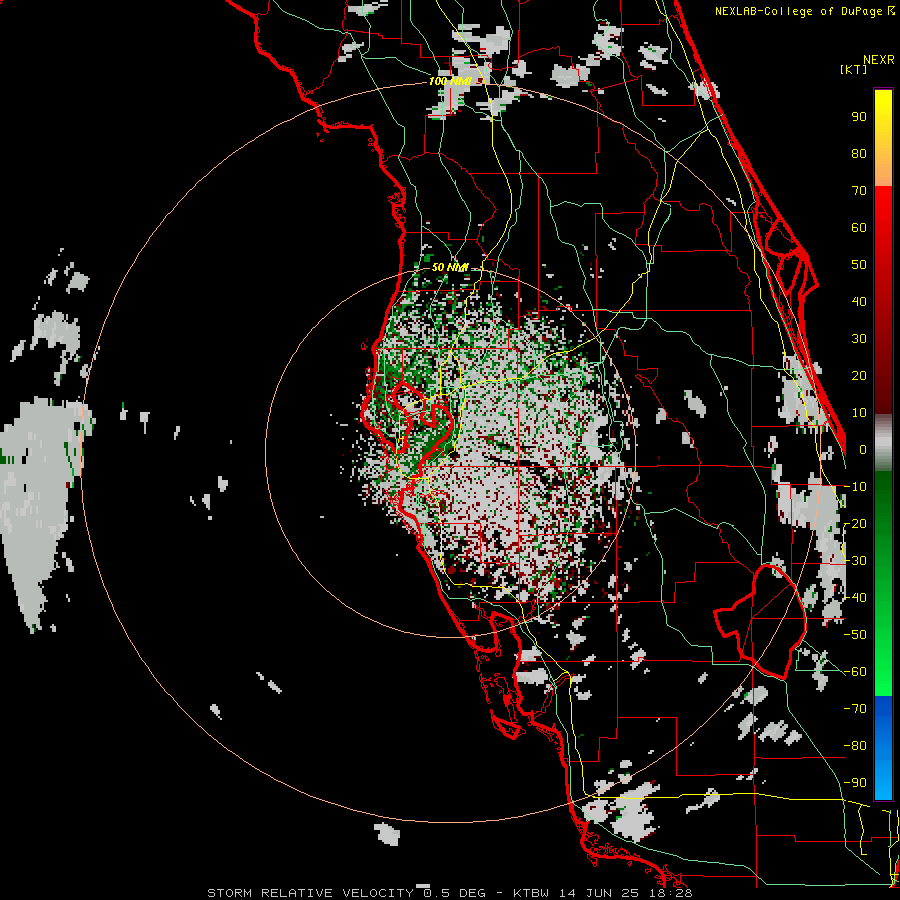Click the 20 value on velocity scale
900x900 pixels.
[859, 376]
